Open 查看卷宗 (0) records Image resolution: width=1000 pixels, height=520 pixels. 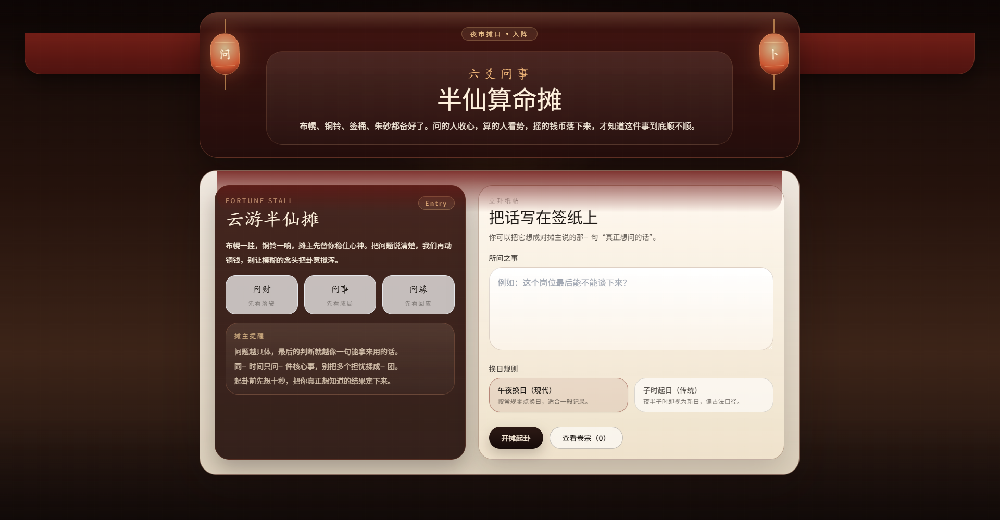[585, 438]
